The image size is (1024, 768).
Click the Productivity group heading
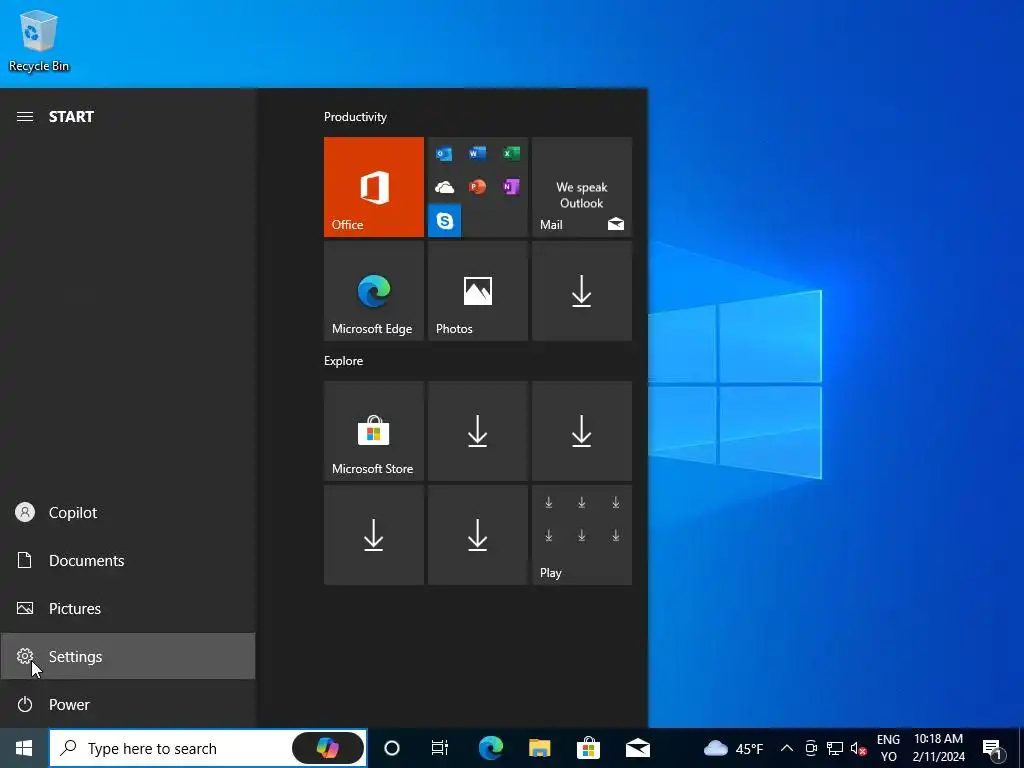tap(355, 117)
